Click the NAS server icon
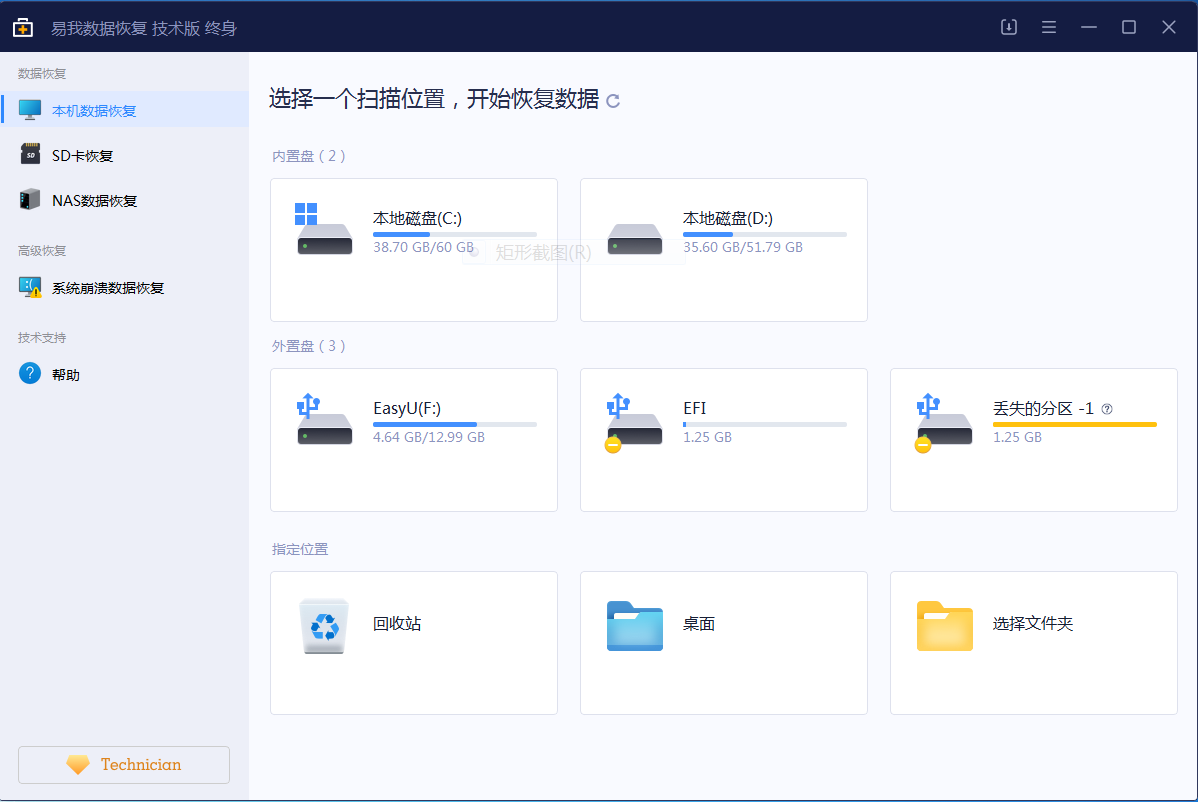The height and width of the screenshot is (802, 1198). tap(30, 199)
